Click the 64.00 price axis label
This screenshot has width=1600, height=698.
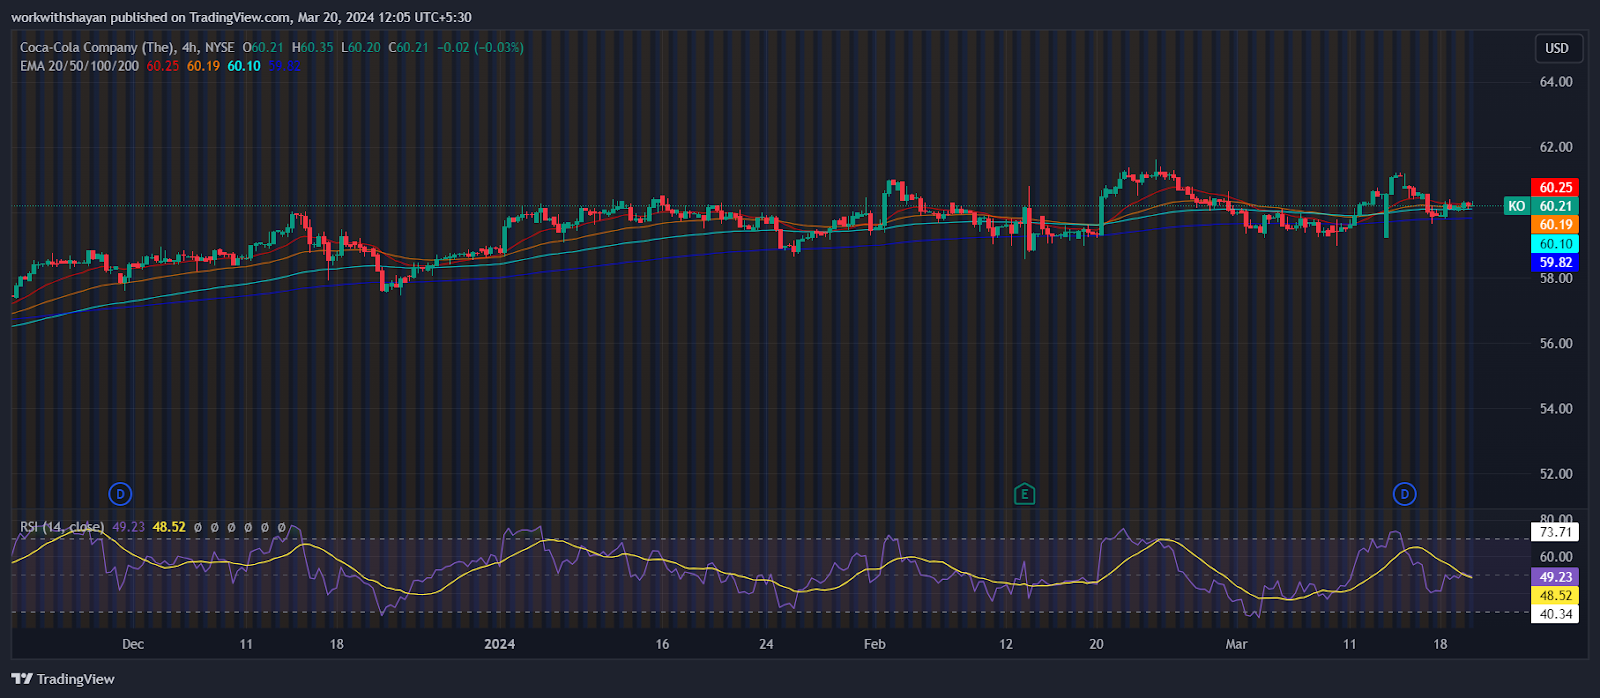click(1556, 82)
